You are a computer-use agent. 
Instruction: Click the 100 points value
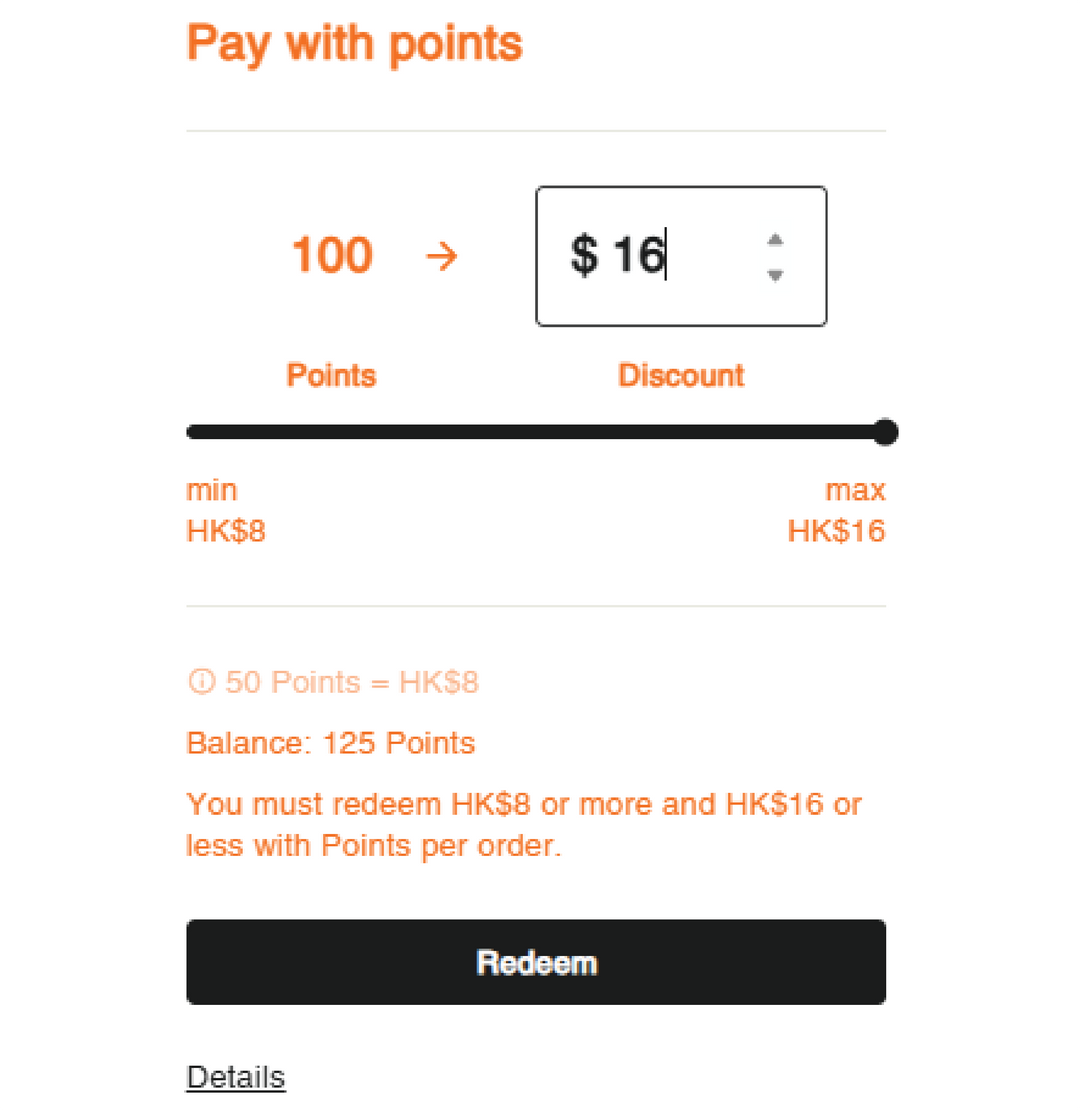click(332, 256)
